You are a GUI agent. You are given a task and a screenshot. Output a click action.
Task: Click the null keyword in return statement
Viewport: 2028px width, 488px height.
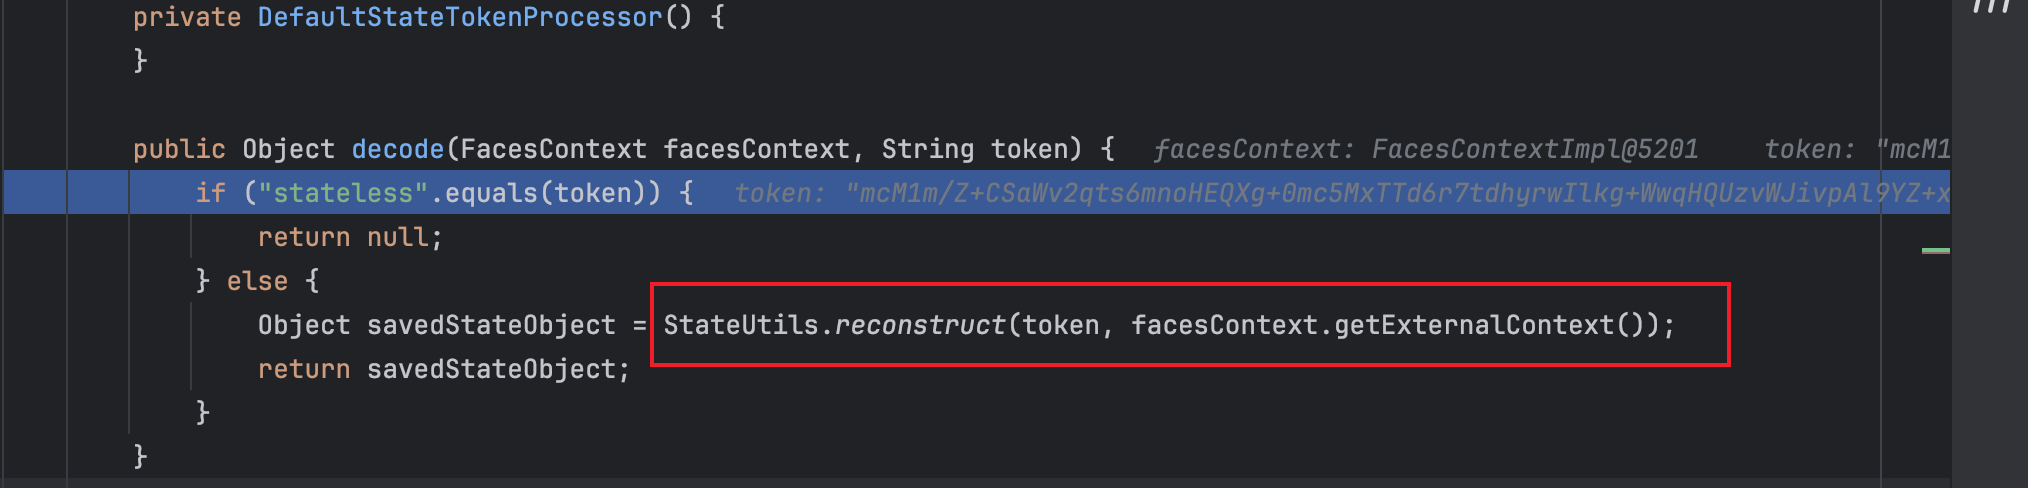click(x=397, y=237)
